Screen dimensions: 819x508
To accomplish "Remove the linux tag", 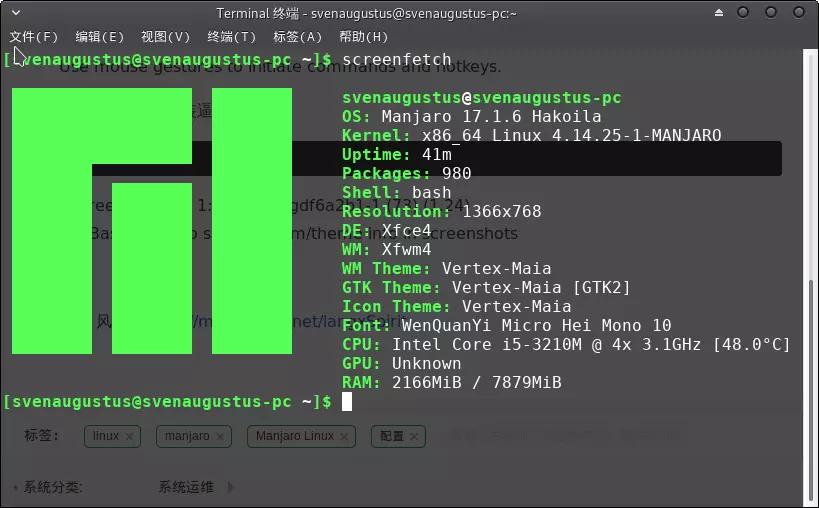I will 129,436.
